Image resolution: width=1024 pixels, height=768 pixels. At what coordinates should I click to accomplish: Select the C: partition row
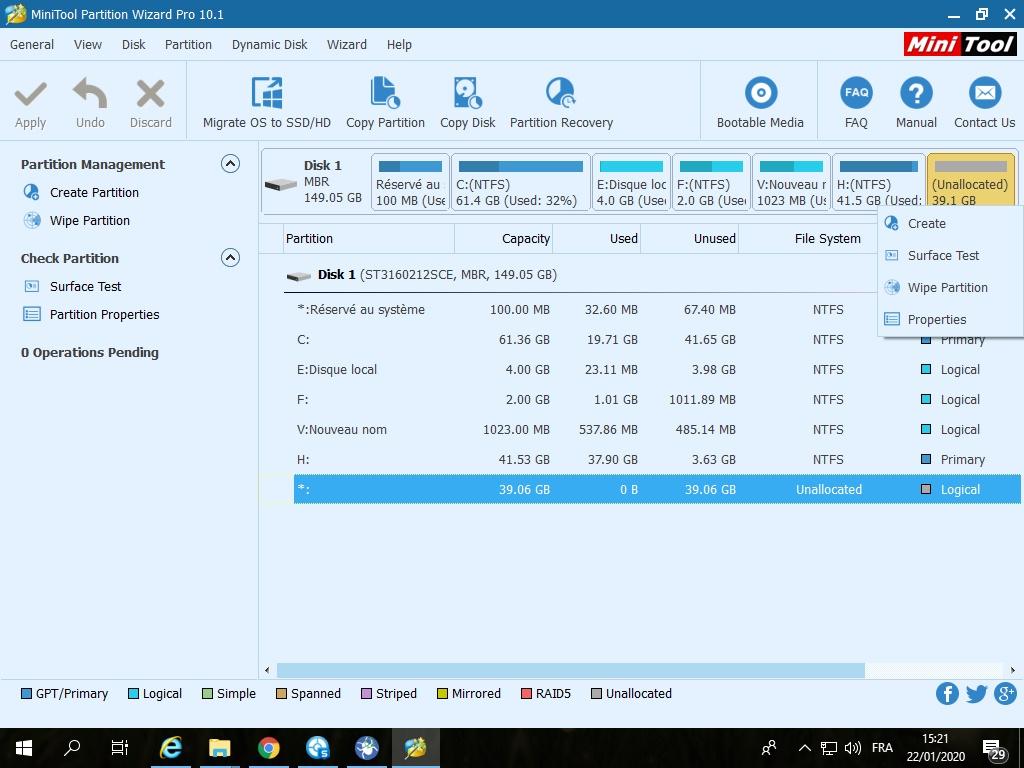point(657,340)
